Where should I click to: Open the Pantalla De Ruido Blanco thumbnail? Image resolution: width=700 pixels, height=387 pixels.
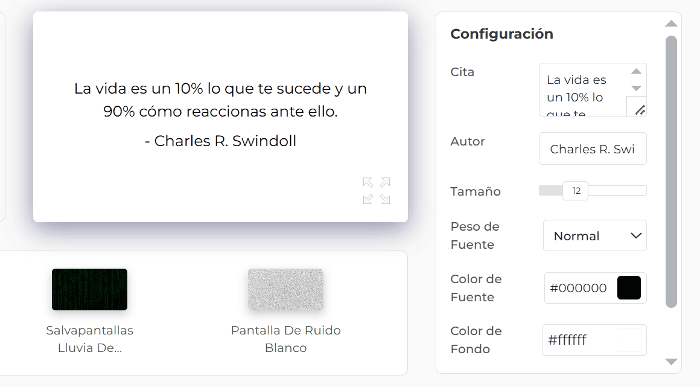pyautogui.click(x=286, y=289)
